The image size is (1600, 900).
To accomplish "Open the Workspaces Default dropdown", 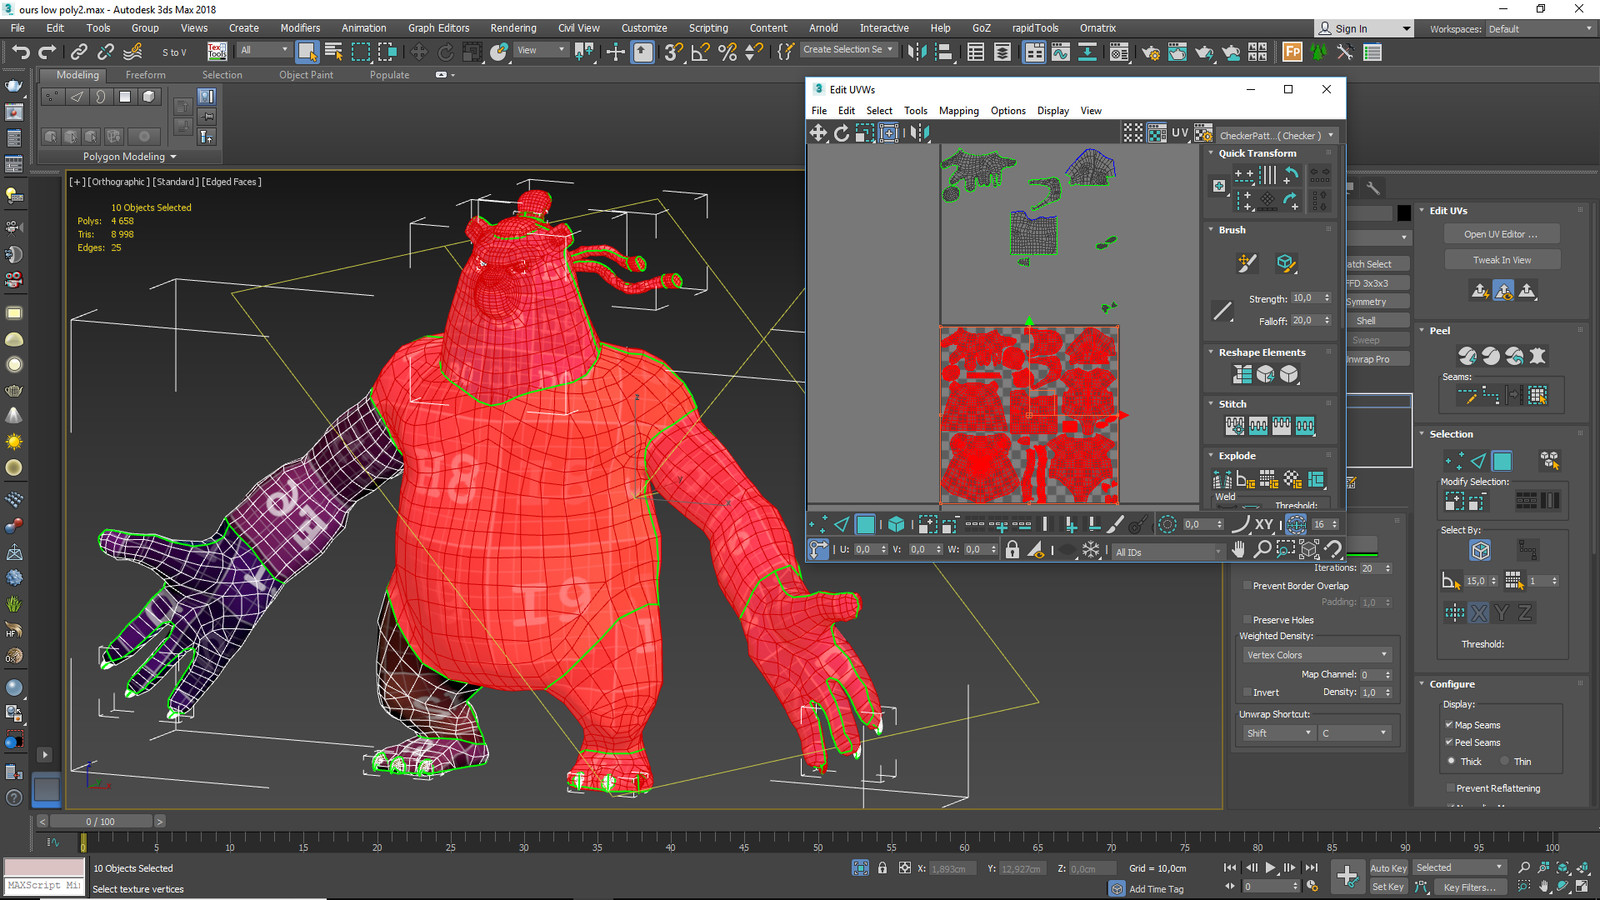I will point(1540,29).
